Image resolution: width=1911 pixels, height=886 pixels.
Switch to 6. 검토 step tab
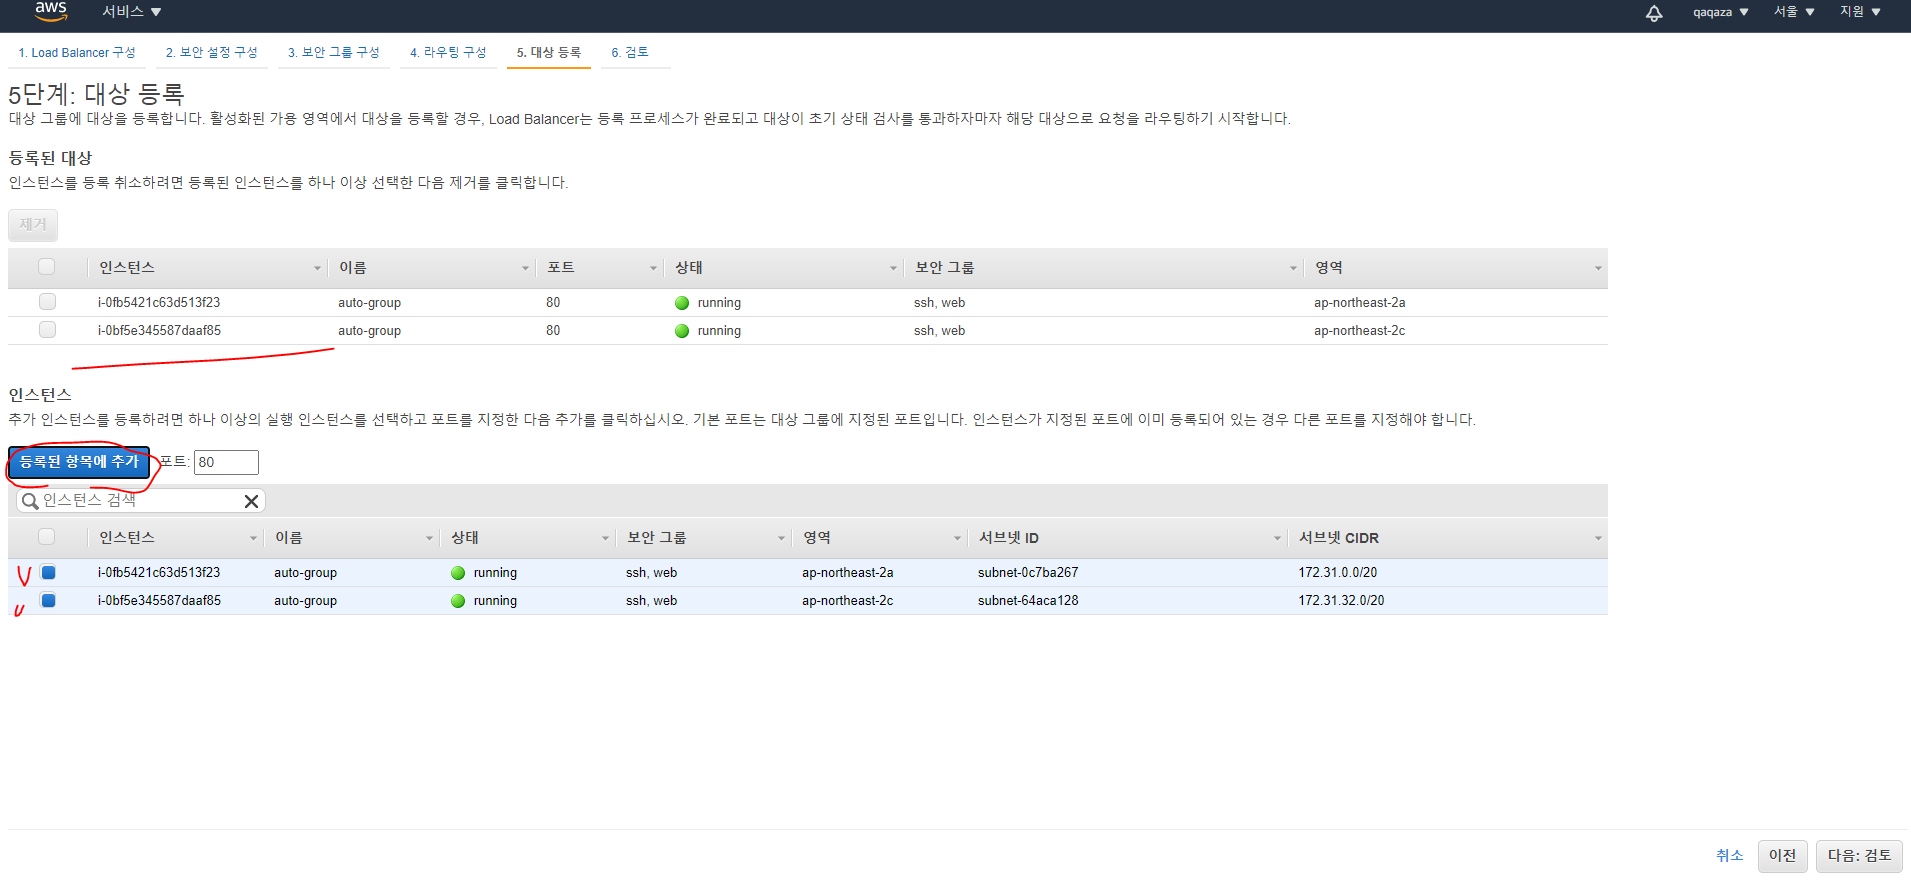[630, 53]
